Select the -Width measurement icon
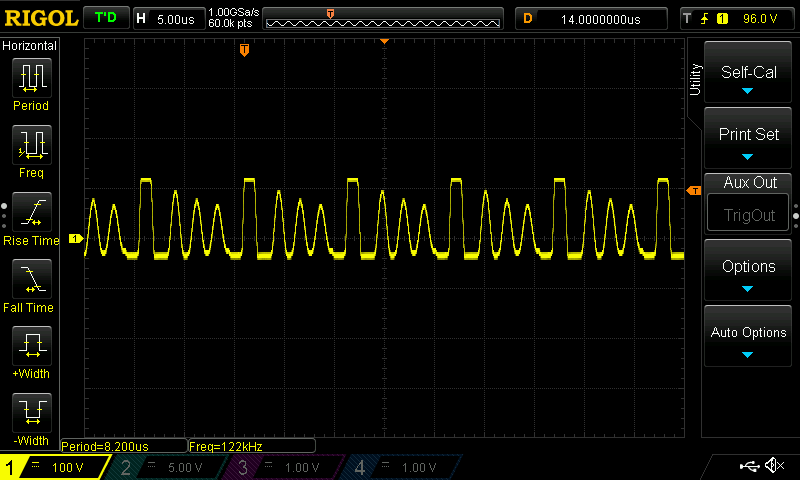Screen dimensions: 800x480 [32, 412]
